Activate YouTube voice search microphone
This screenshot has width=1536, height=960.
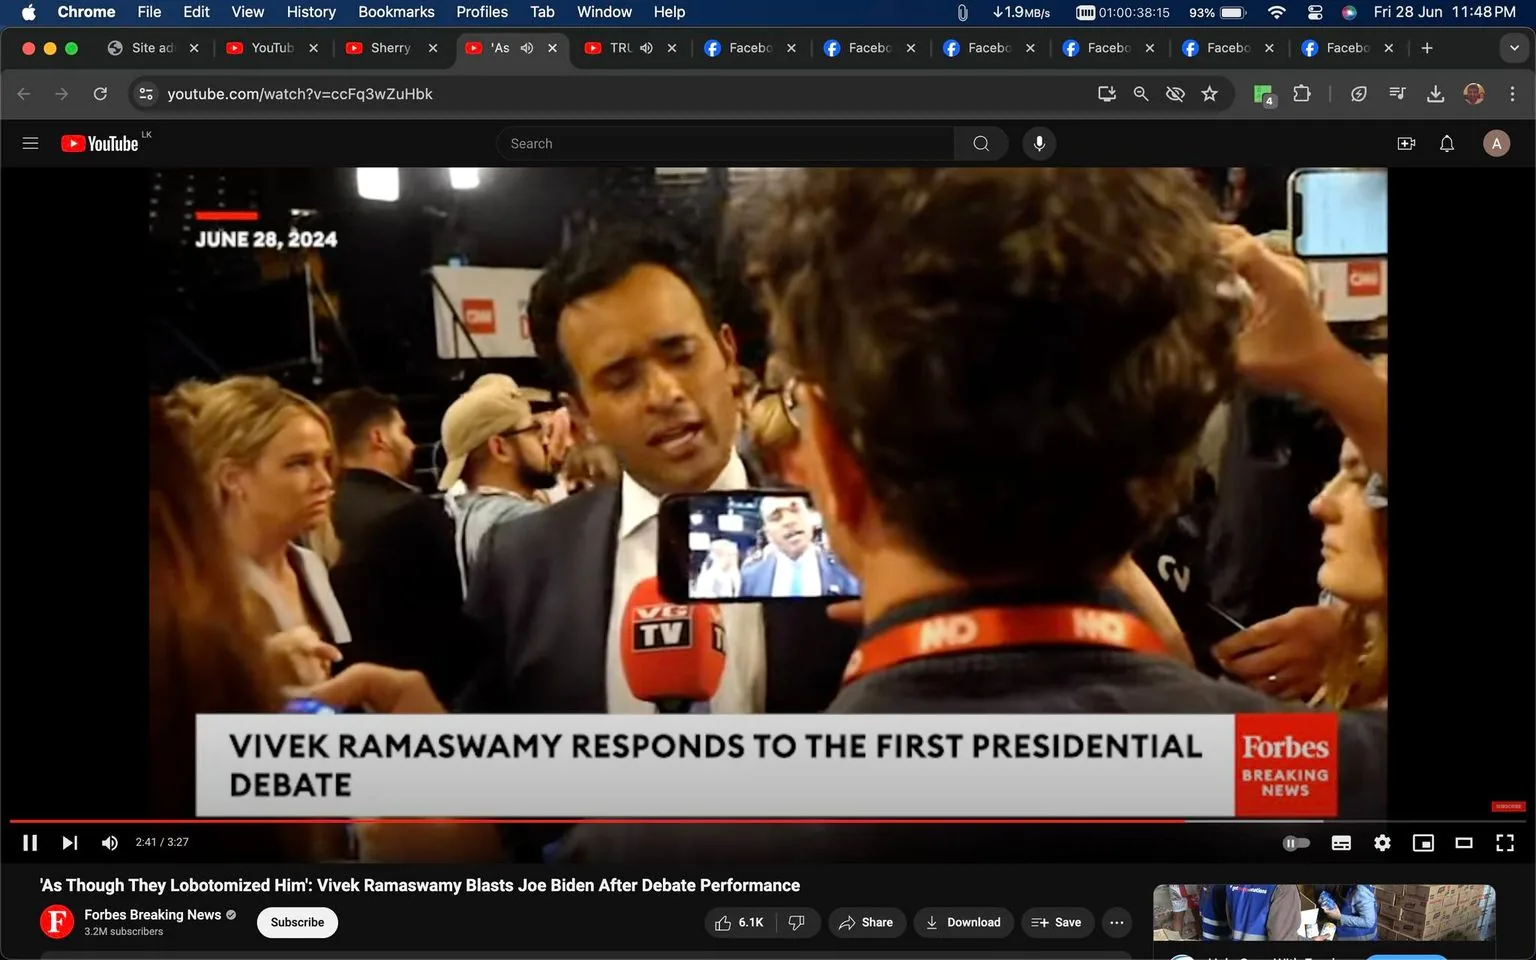(x=1039, y=143)
